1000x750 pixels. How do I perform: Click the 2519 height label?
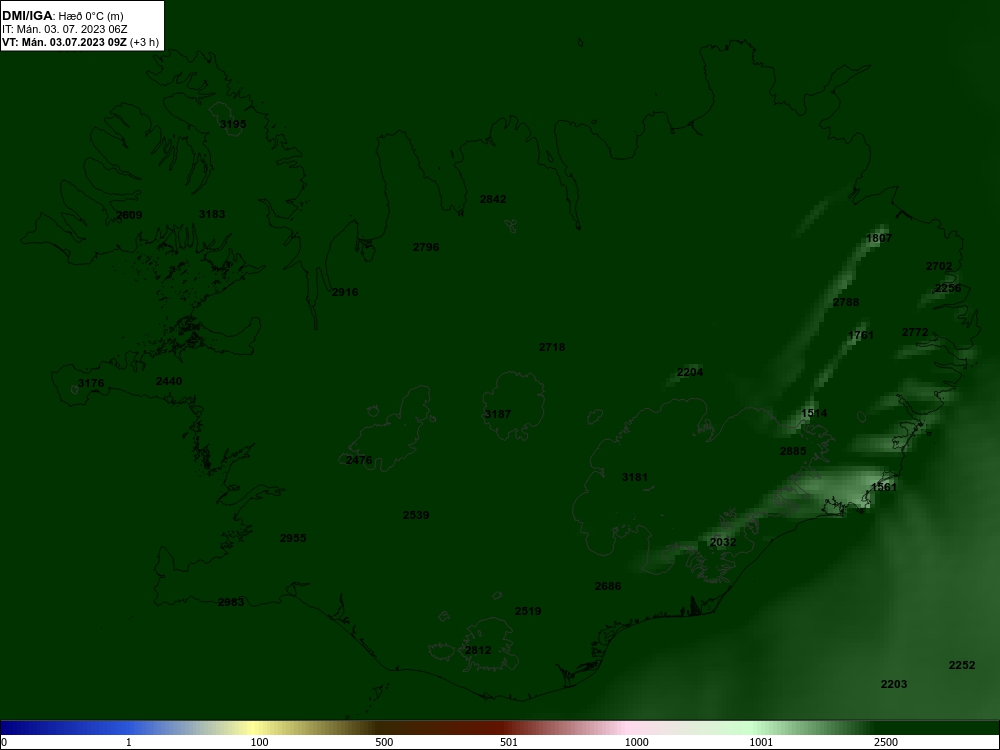528,611
